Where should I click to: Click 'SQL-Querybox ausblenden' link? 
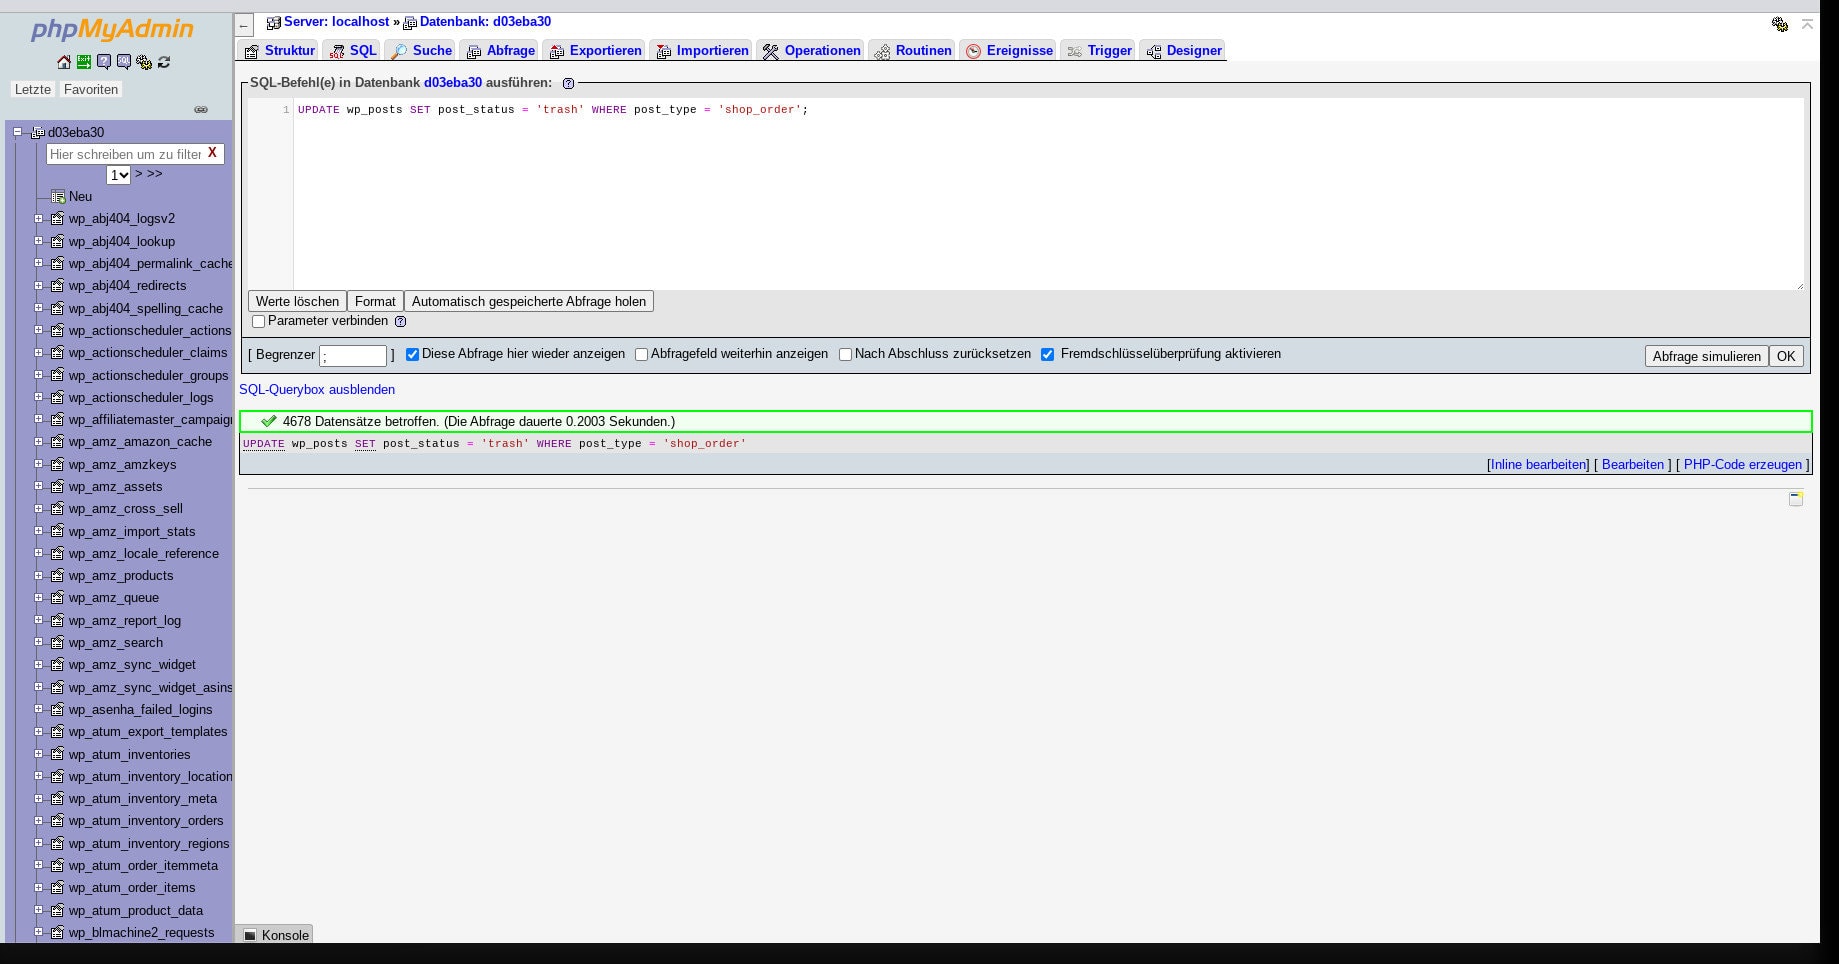click(x=317, y=389)
